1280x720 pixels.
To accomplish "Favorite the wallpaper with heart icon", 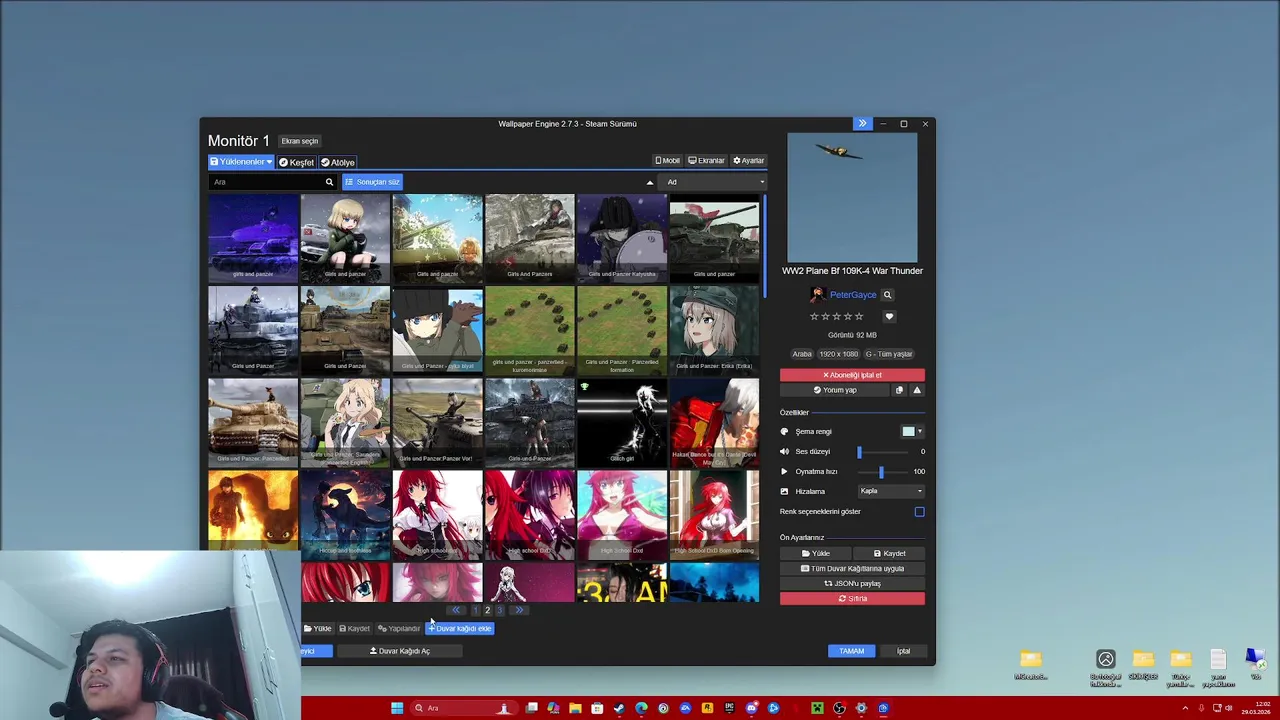I will [x=889, y=317].
